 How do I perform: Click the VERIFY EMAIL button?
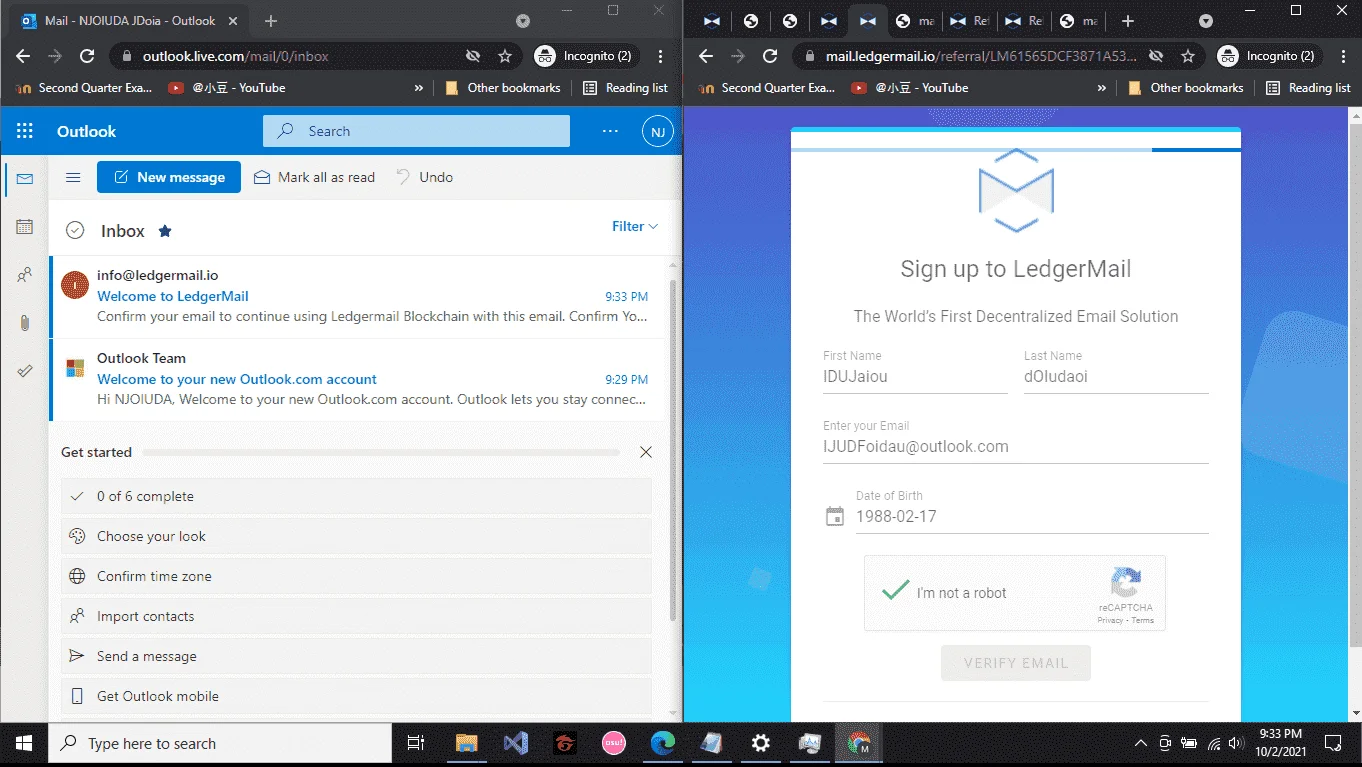(x=1016, y=663)
